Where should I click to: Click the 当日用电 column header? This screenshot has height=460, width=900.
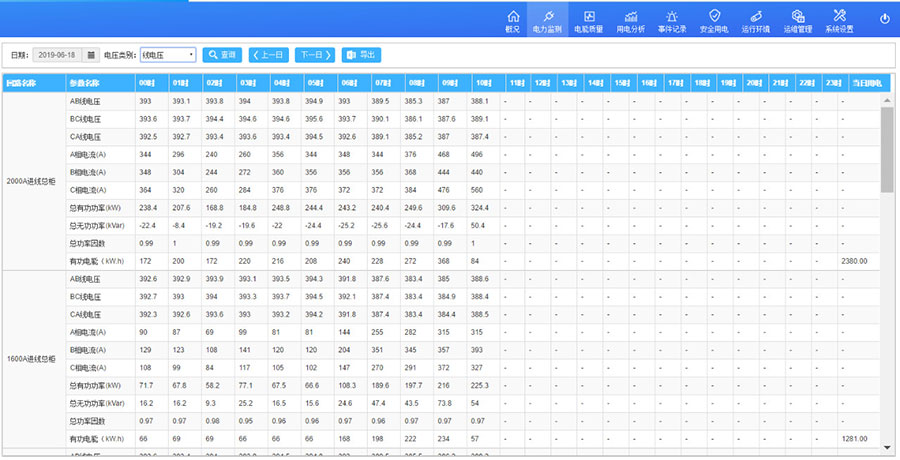pyautogui.click(x=864, y=82)
